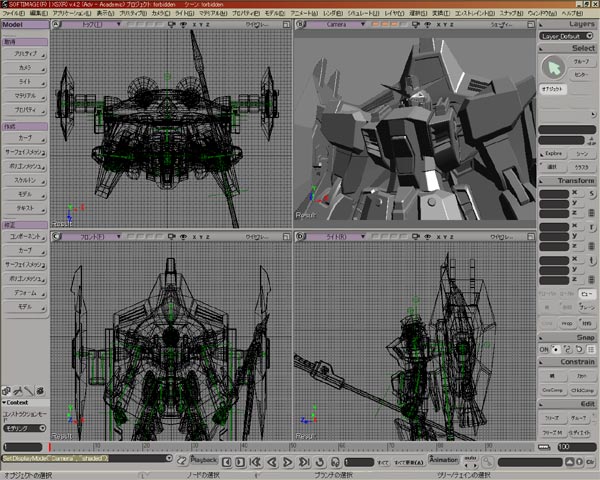
Task: Step back one frame
Action: [x=227, y=462]
